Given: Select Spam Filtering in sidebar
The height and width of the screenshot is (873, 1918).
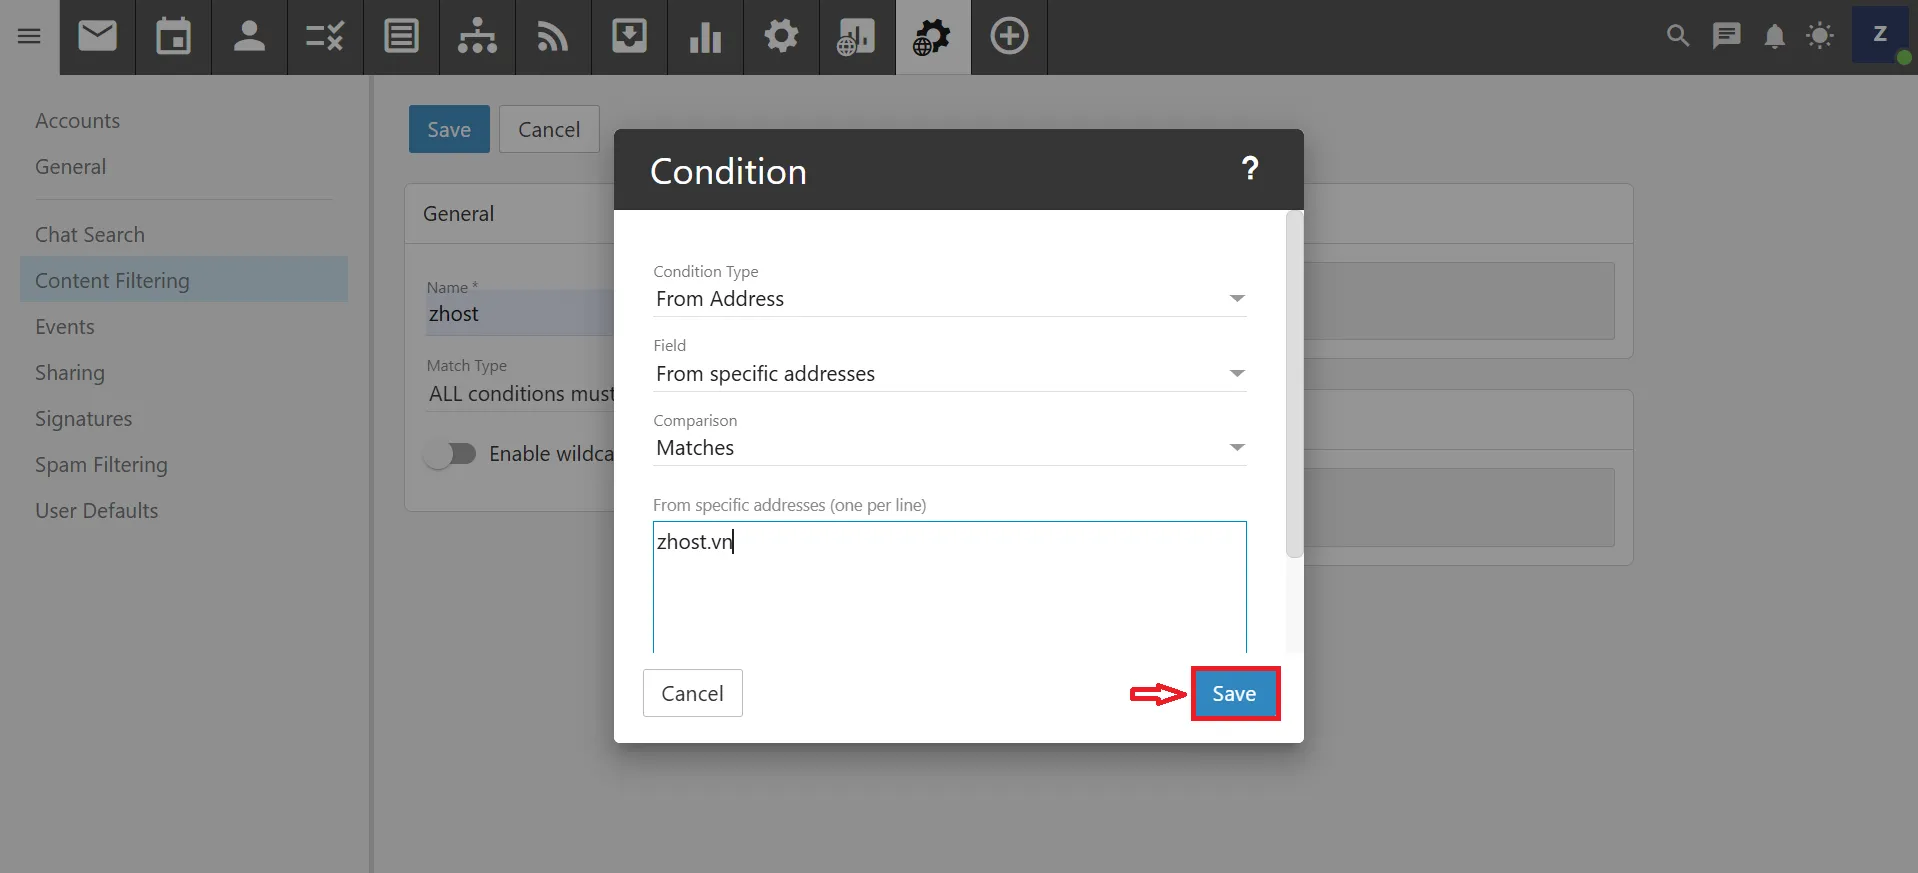Looking at the screenshot, I should (x=101, y=465).
